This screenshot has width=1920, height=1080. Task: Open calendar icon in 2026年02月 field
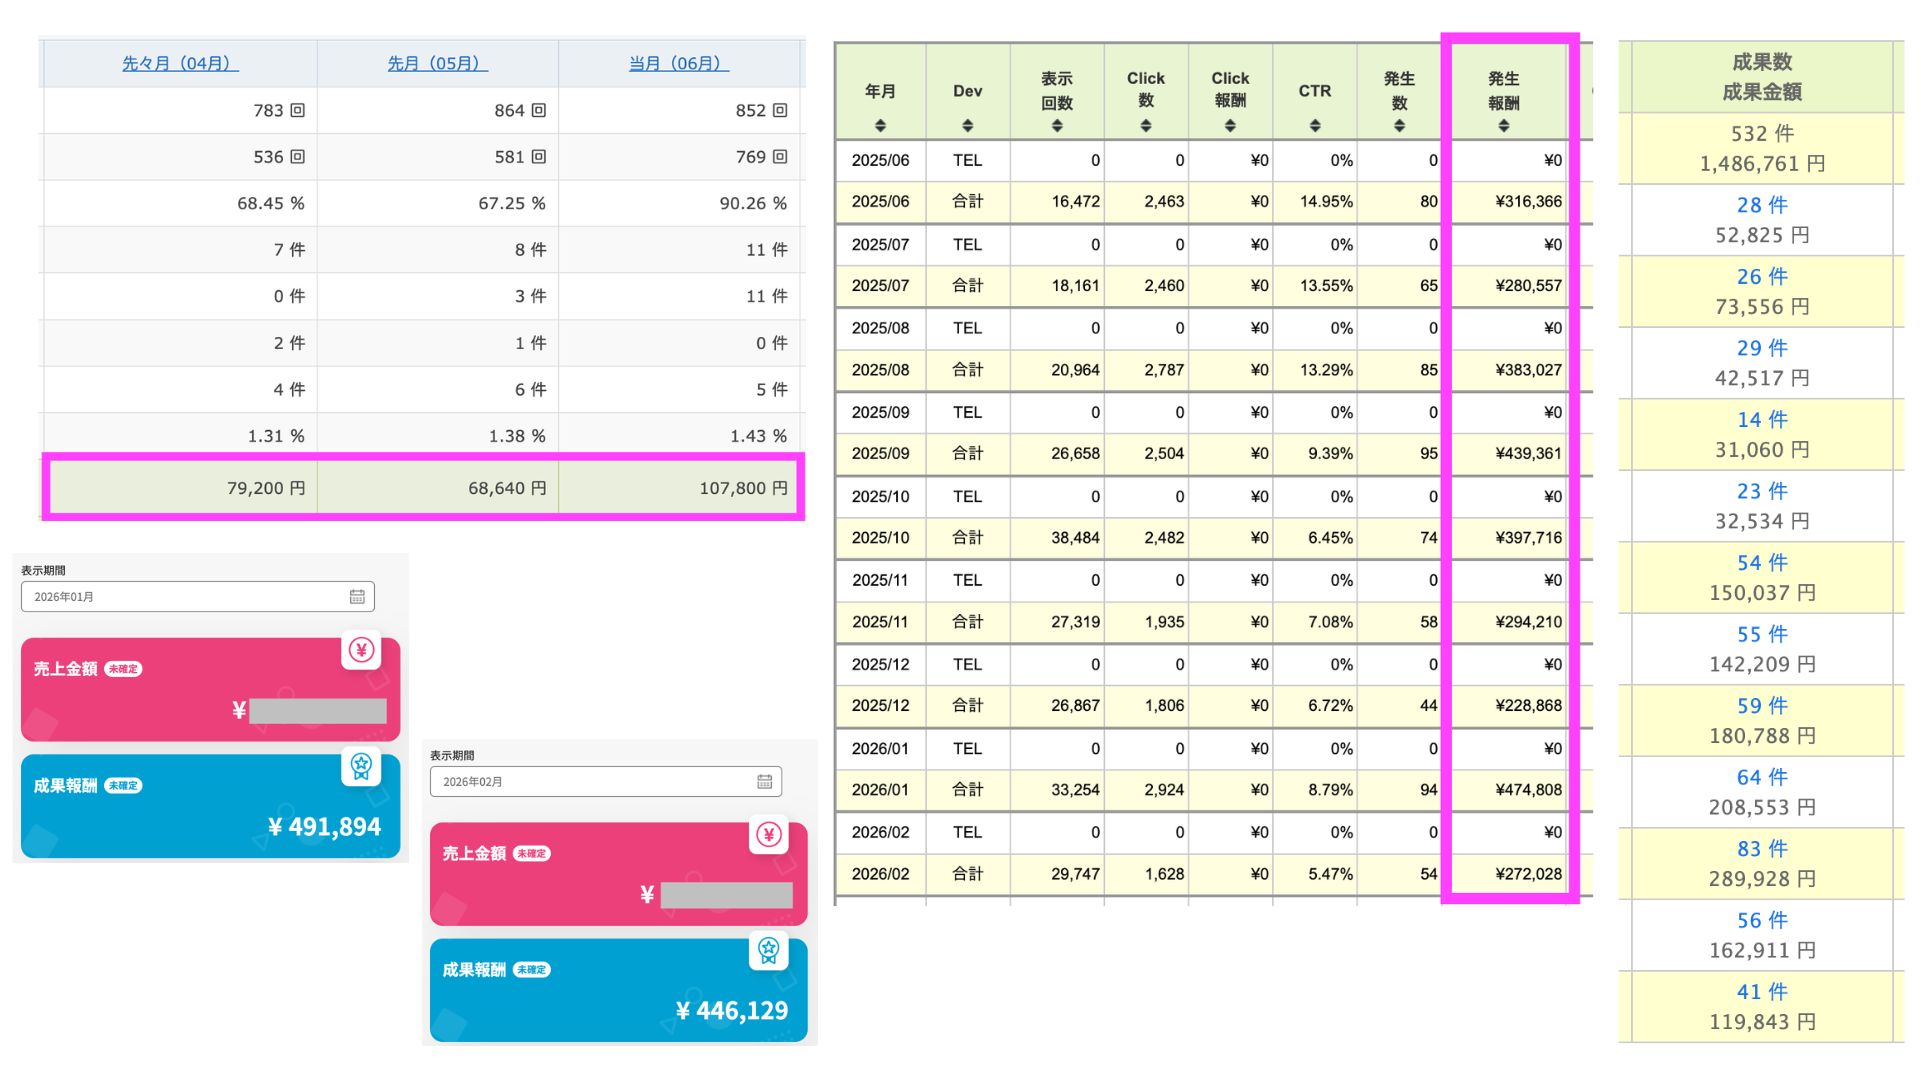765,782
